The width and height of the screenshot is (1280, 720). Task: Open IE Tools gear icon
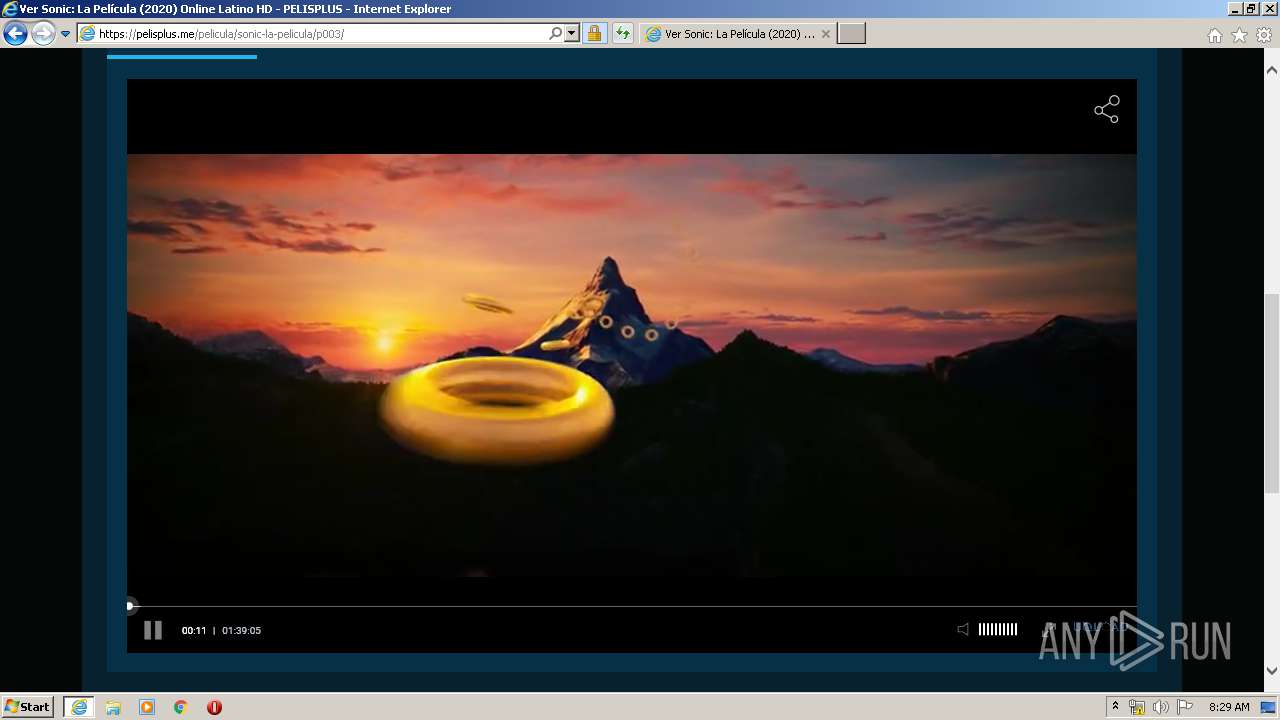[1264, 35]
